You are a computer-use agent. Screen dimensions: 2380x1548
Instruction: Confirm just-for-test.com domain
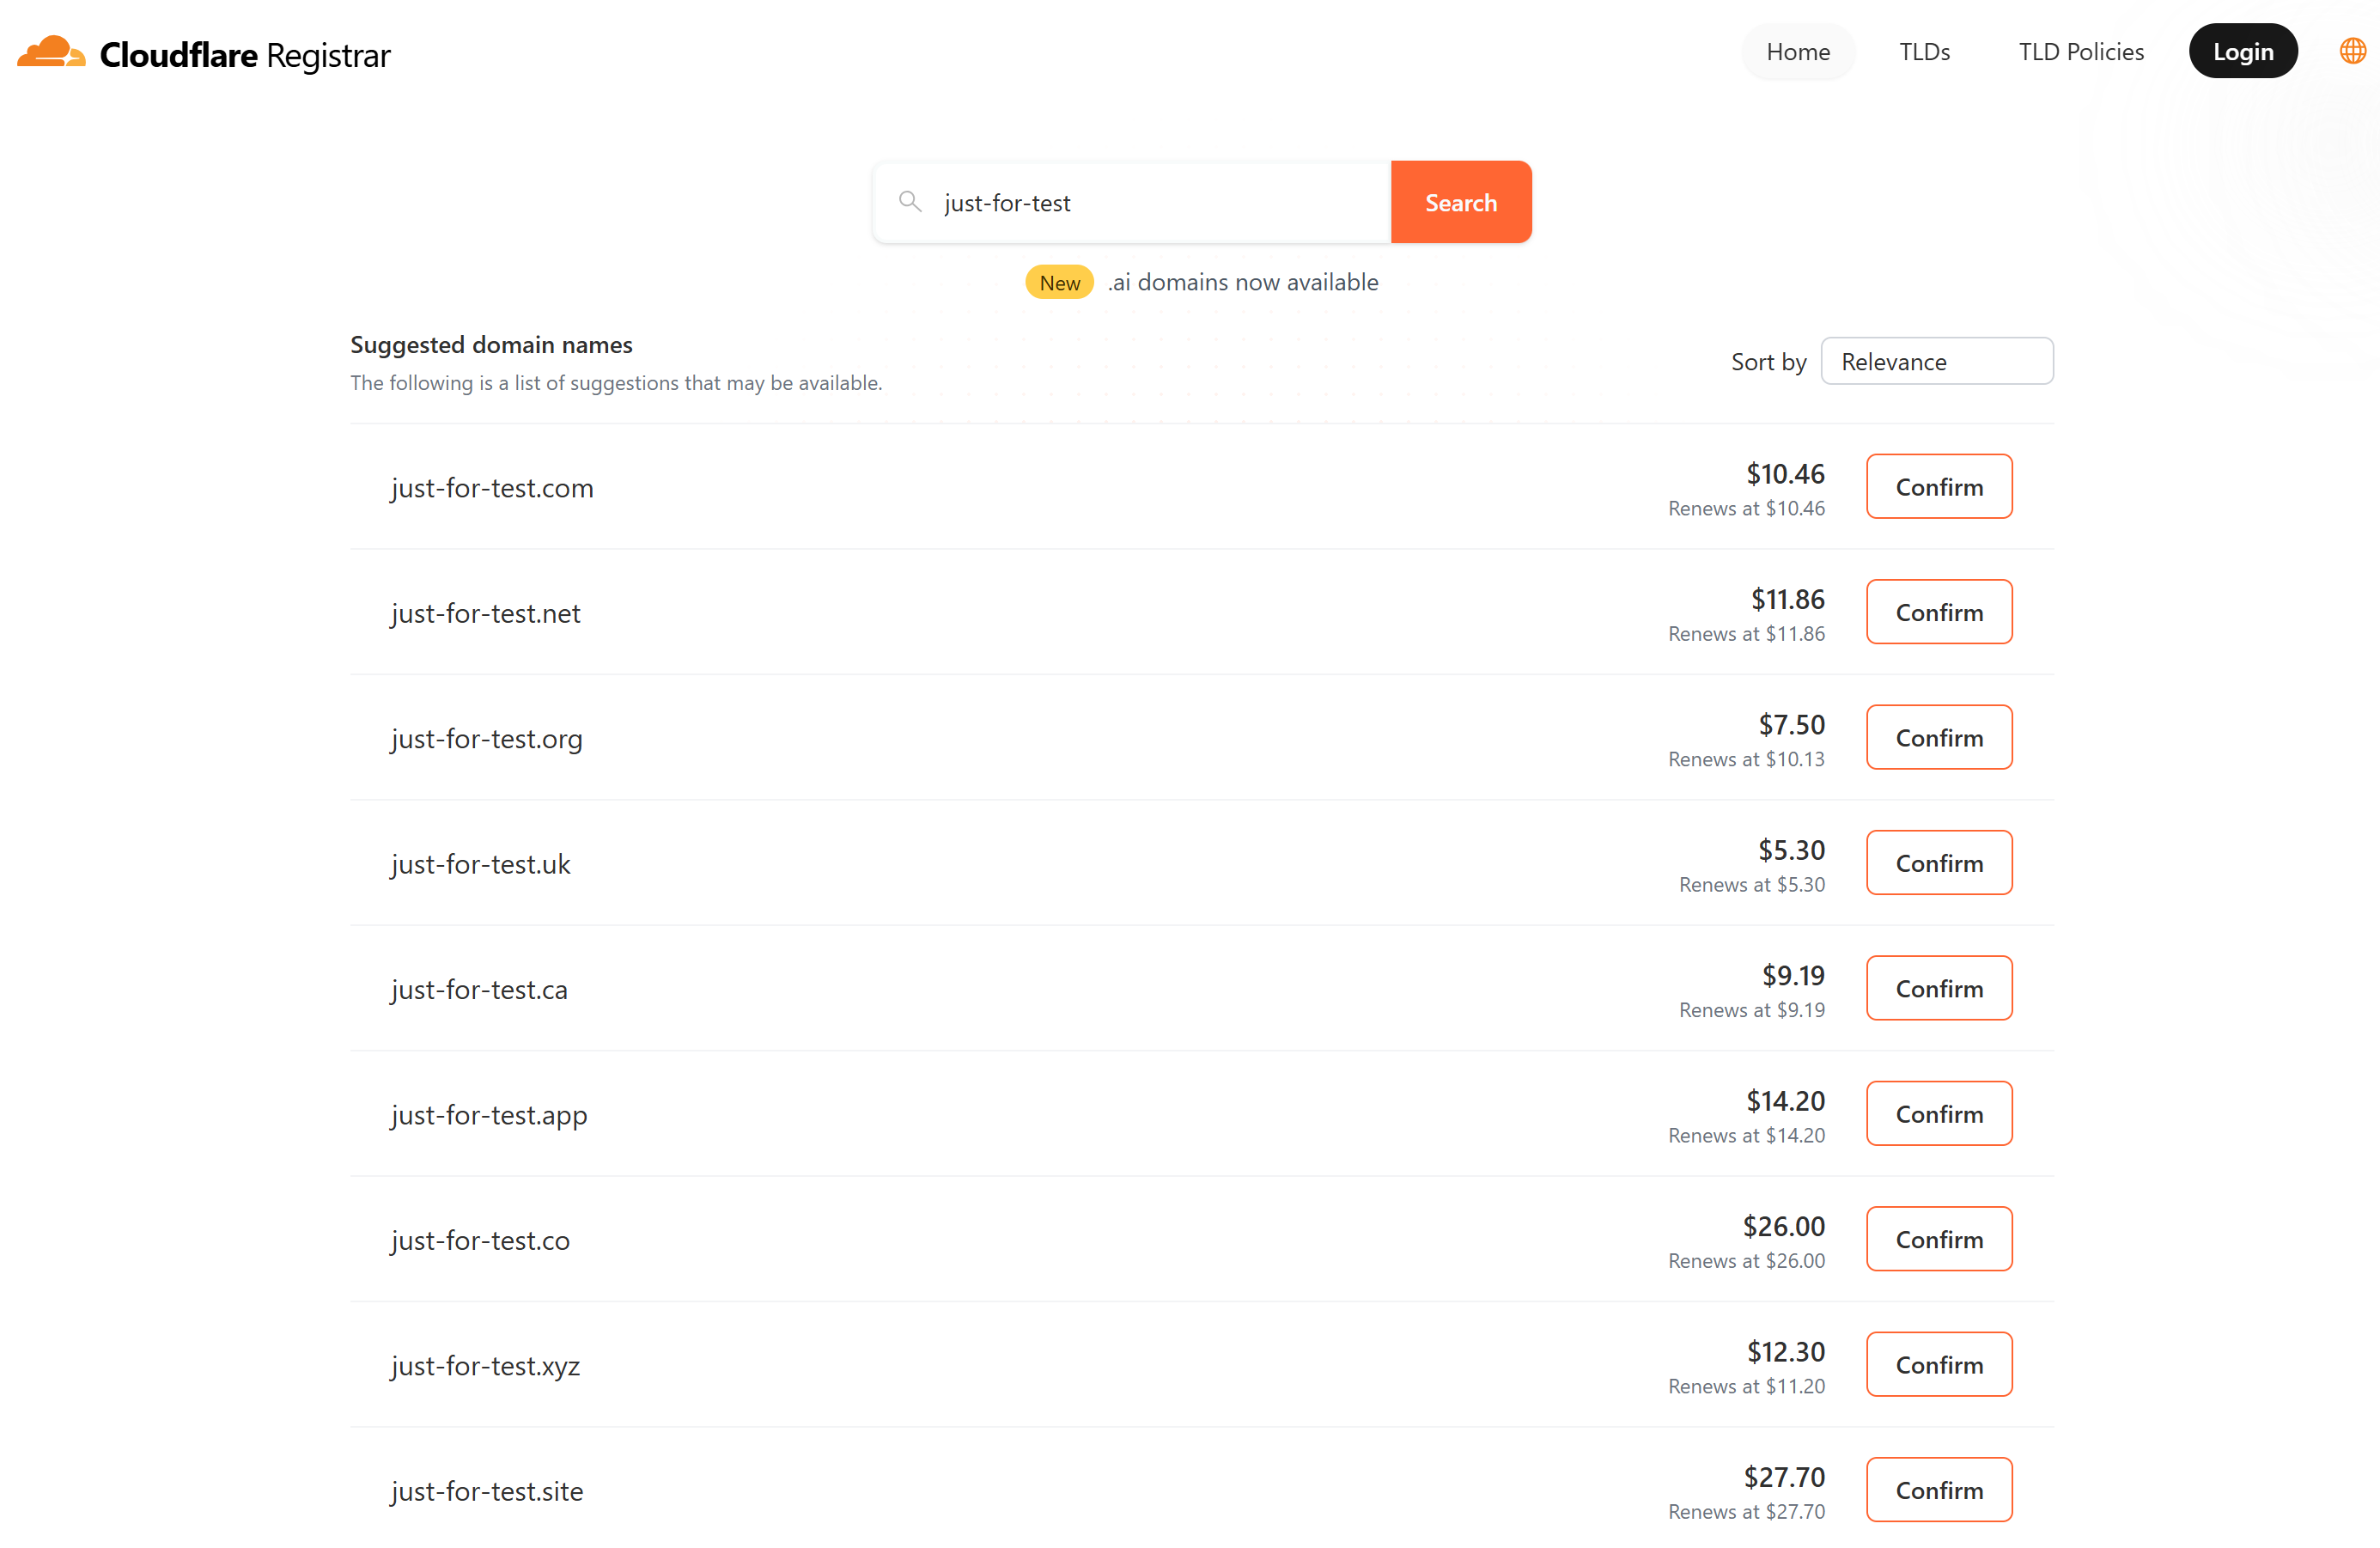(x=1938, y=487)
